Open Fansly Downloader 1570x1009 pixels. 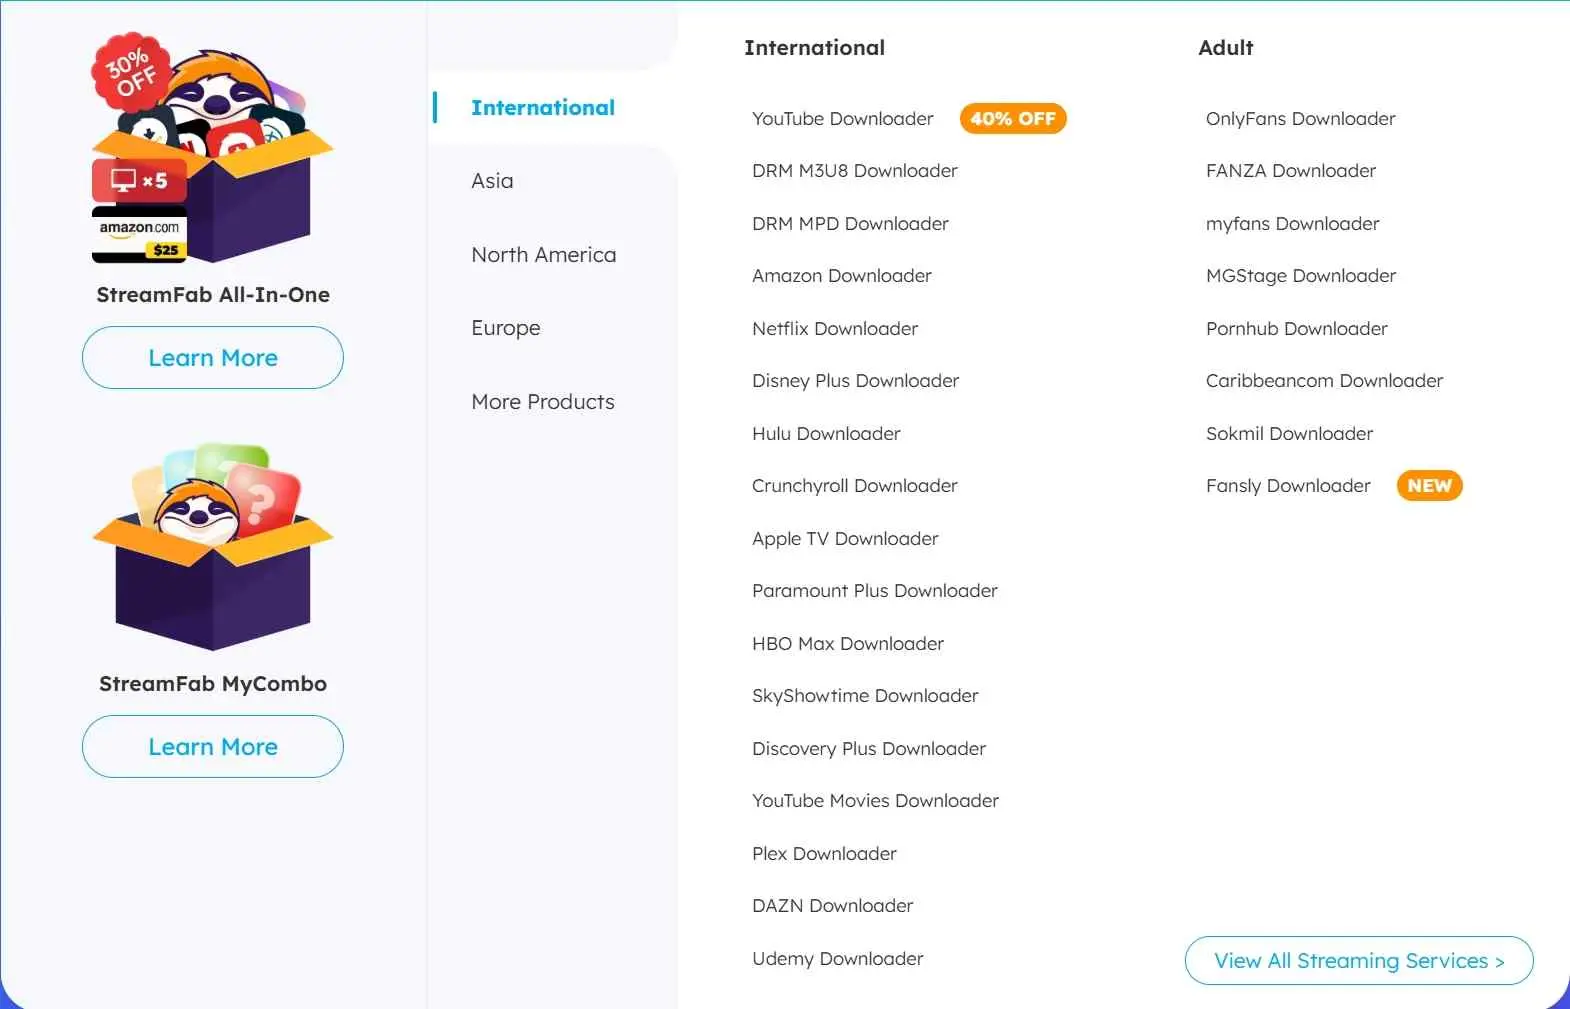click(1288, 486)
